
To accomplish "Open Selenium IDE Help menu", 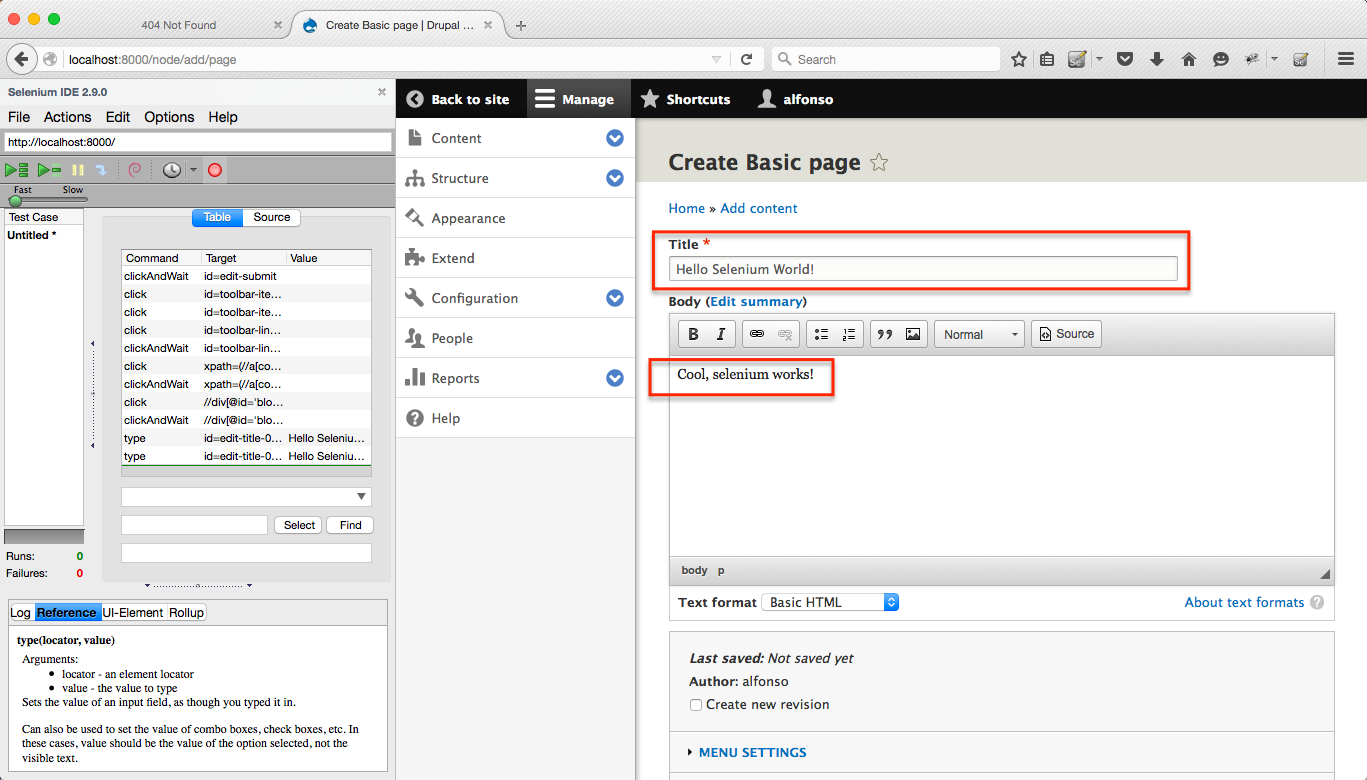I will pos(223,117).
